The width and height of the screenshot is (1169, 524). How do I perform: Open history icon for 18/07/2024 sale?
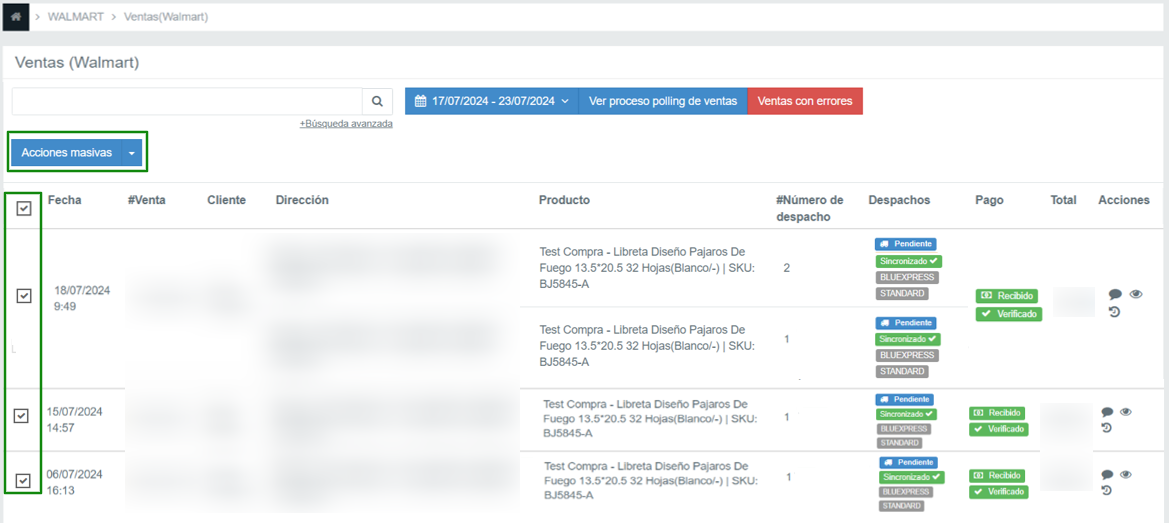coord(1115,312)
